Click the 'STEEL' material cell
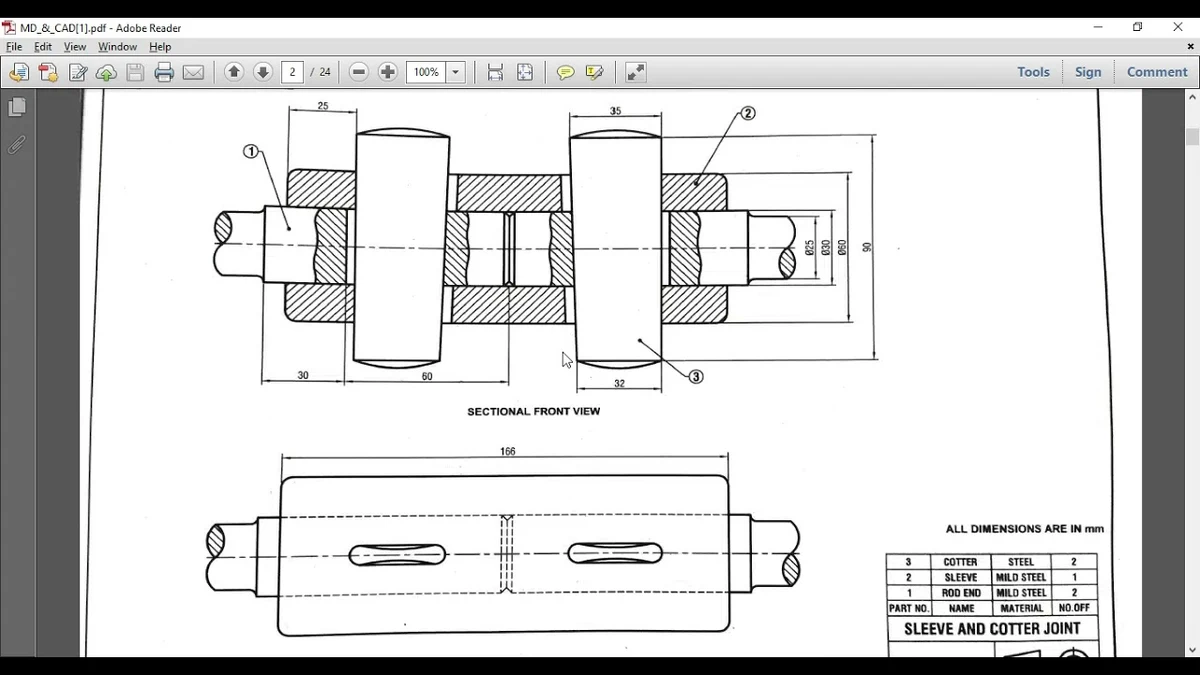 click(1021, 562)
